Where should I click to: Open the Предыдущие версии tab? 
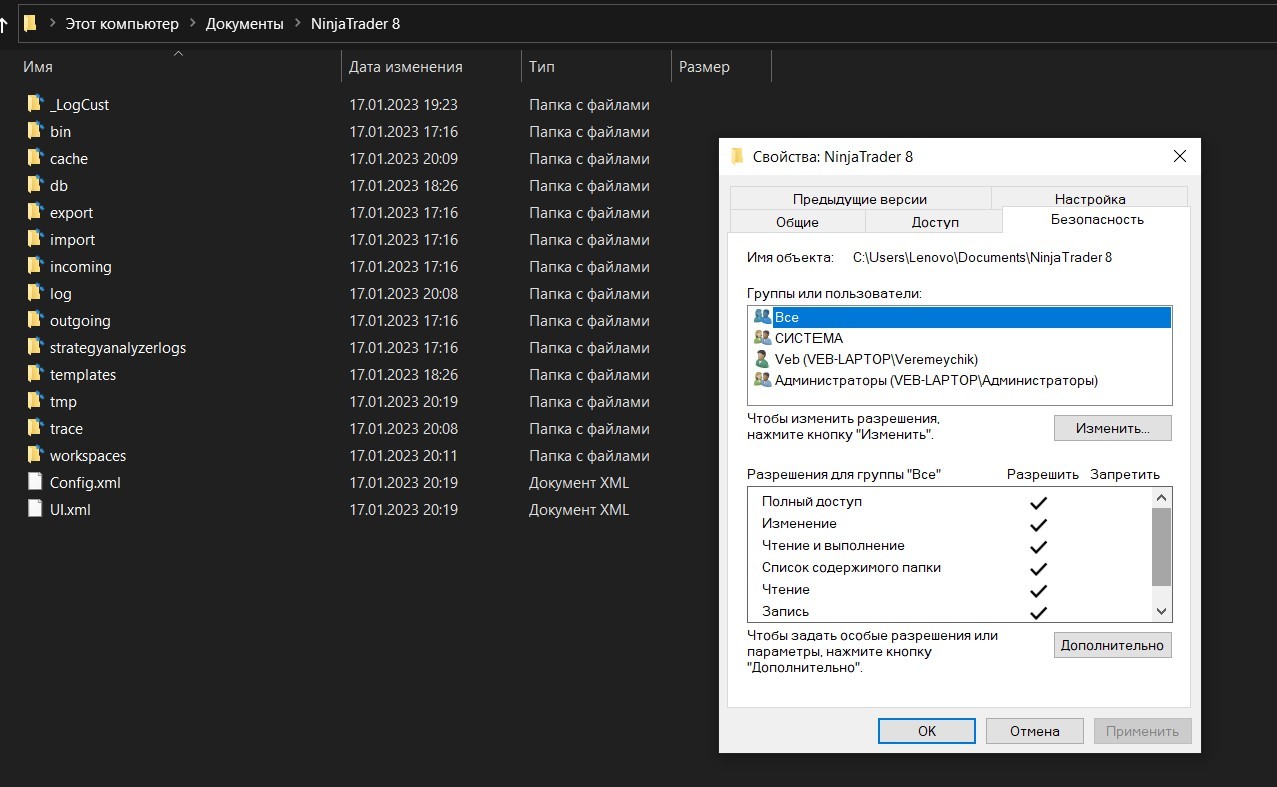[859, 199]
